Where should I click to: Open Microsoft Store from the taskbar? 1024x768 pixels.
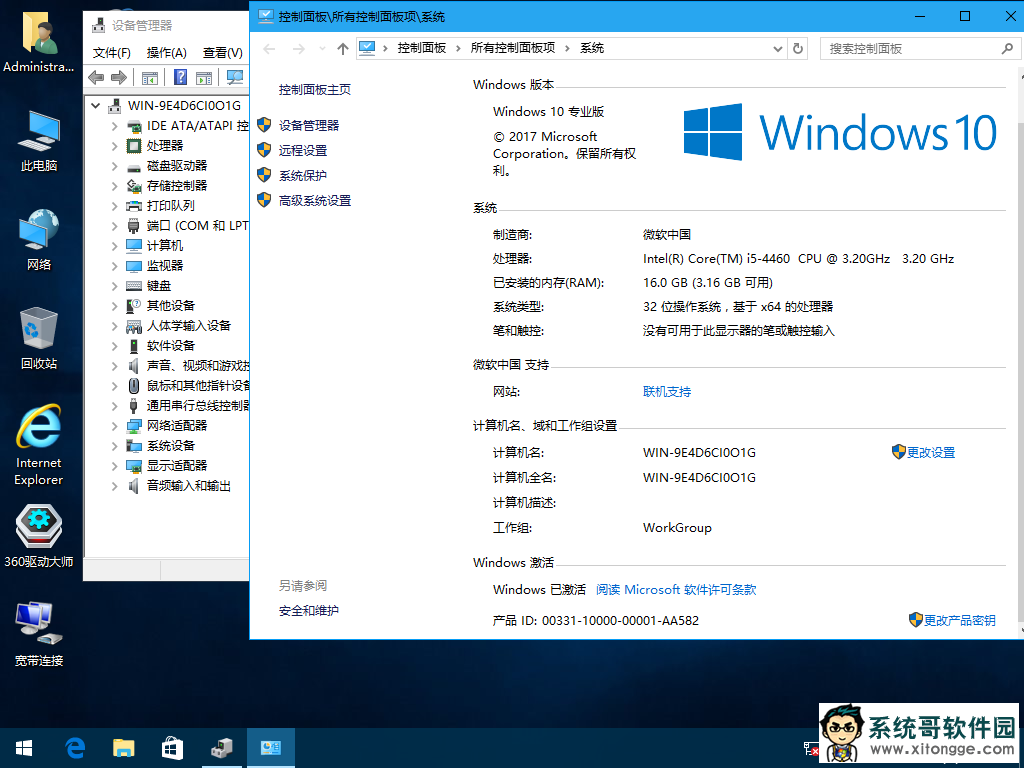[172, 748]
